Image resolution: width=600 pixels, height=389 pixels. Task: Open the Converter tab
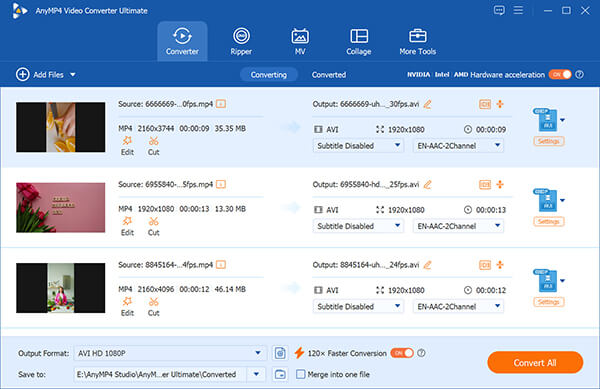point(182,41)
